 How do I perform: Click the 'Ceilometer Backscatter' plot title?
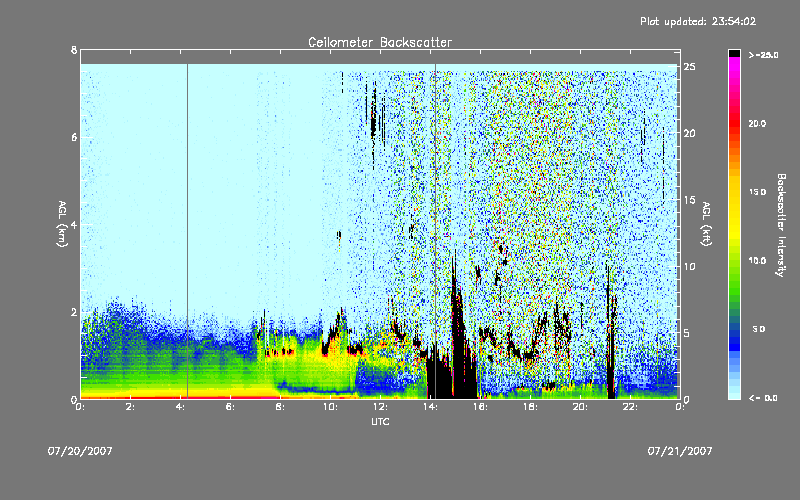pos(380,42)
